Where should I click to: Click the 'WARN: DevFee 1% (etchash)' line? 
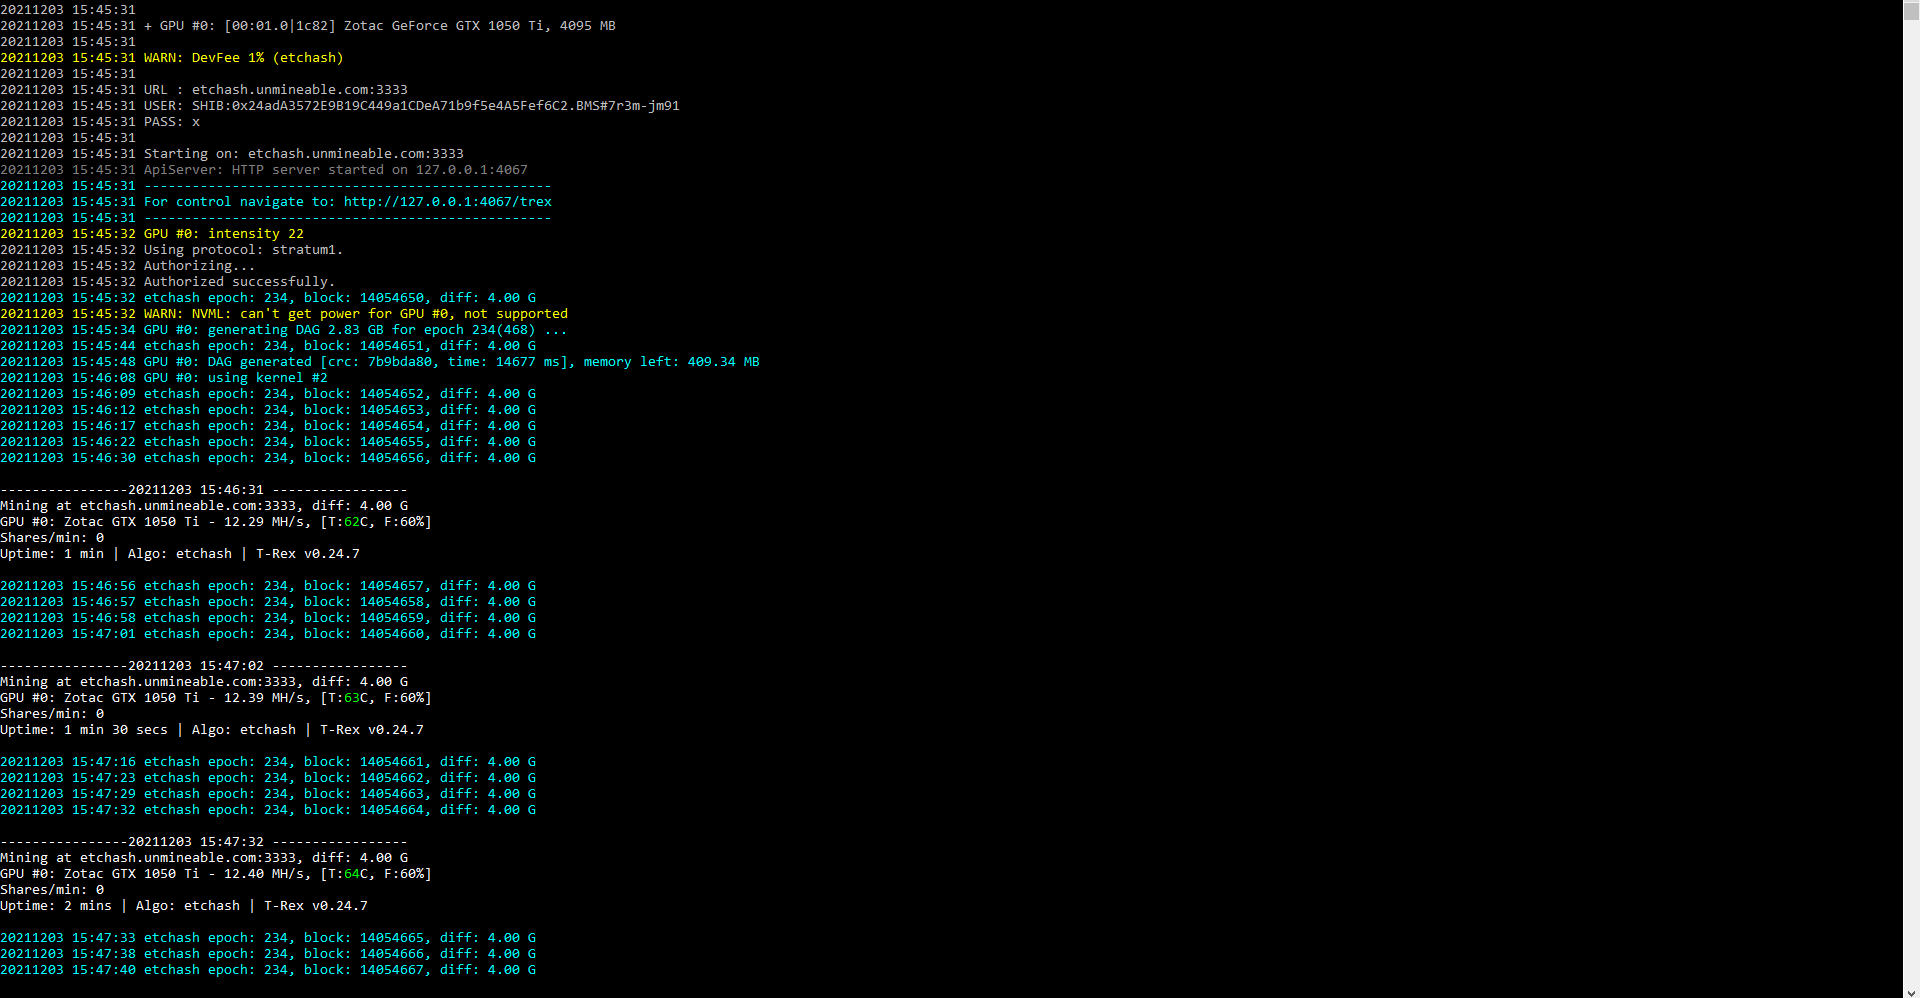point(172,58)
